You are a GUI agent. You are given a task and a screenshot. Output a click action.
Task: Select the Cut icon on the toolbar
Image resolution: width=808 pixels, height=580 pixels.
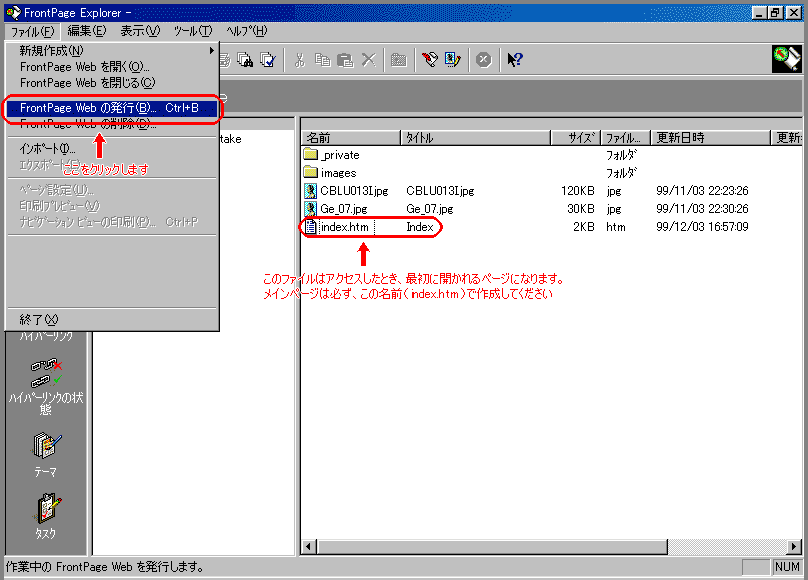299,59
